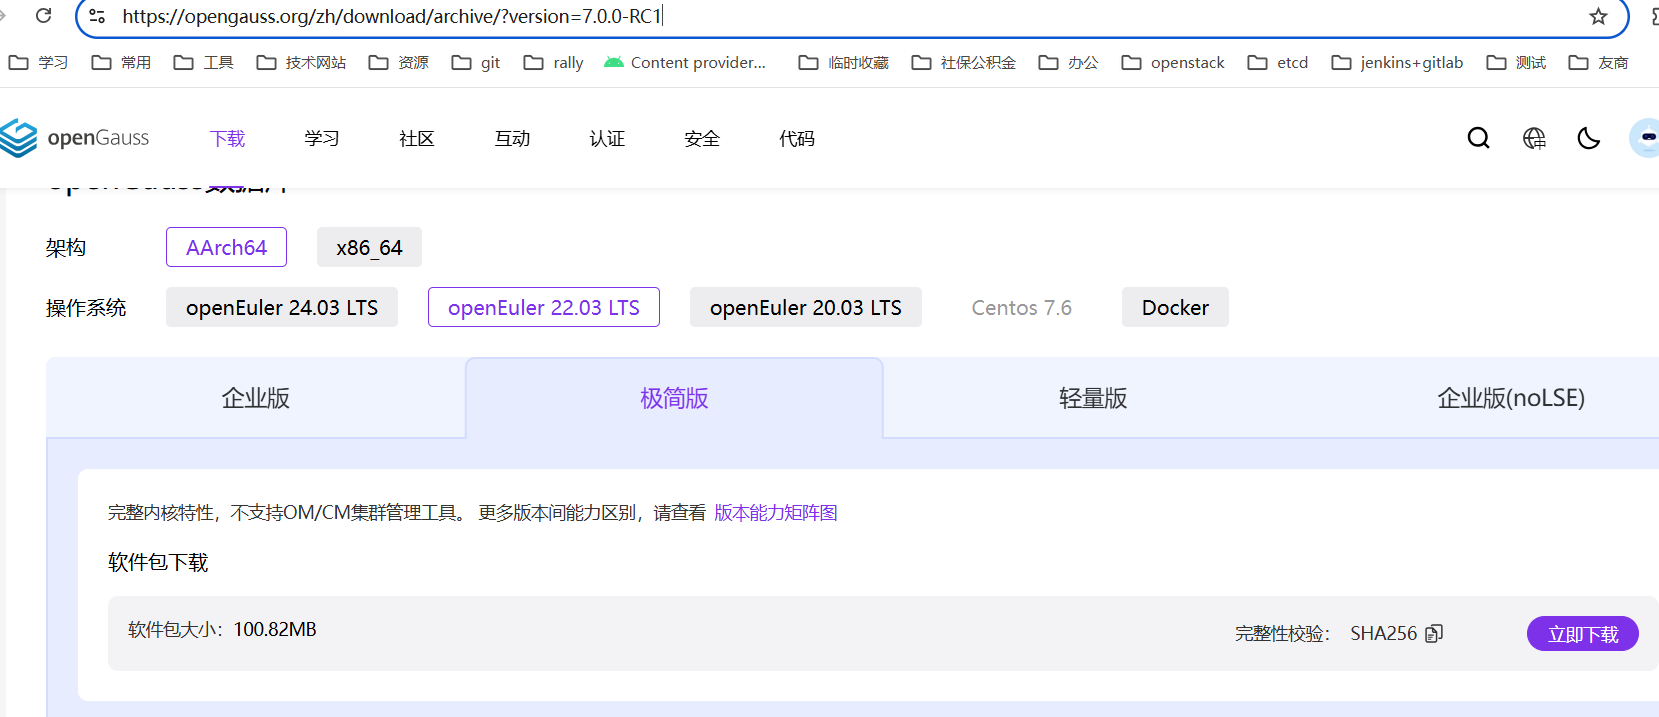Choose openEuler 24.03 LTS system
Screen dimensions: 1659x717
[x=282, y=308]
